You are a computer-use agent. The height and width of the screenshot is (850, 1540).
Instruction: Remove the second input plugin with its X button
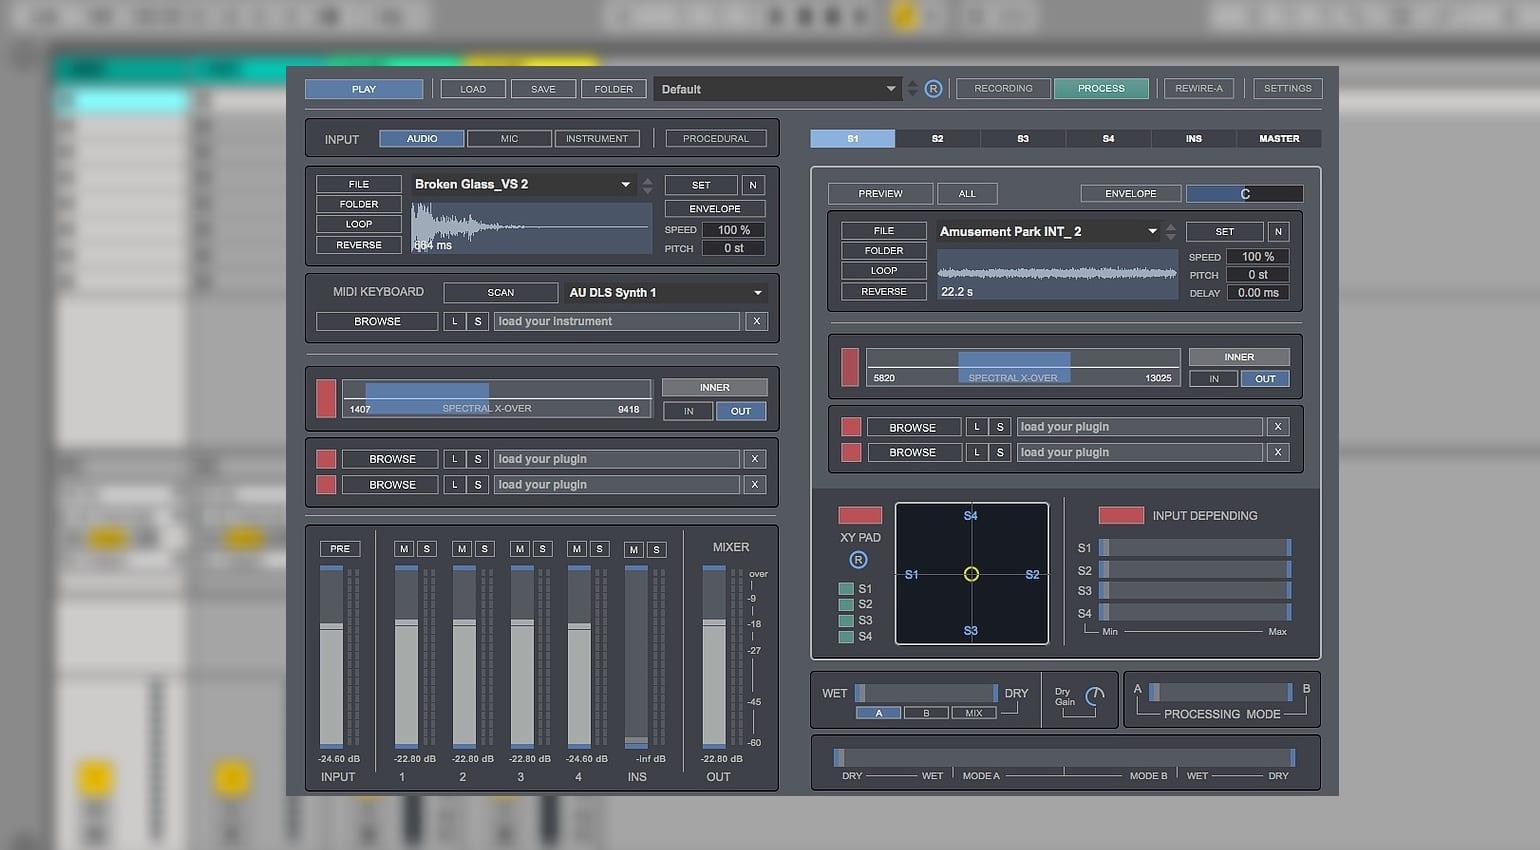pyautogui.click(x=755, y=485)
